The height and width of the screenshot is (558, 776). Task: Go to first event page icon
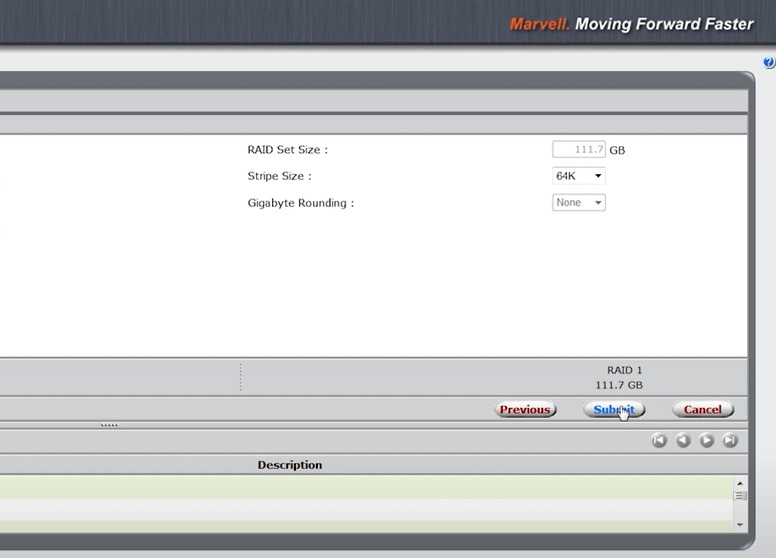click(659, 440)
